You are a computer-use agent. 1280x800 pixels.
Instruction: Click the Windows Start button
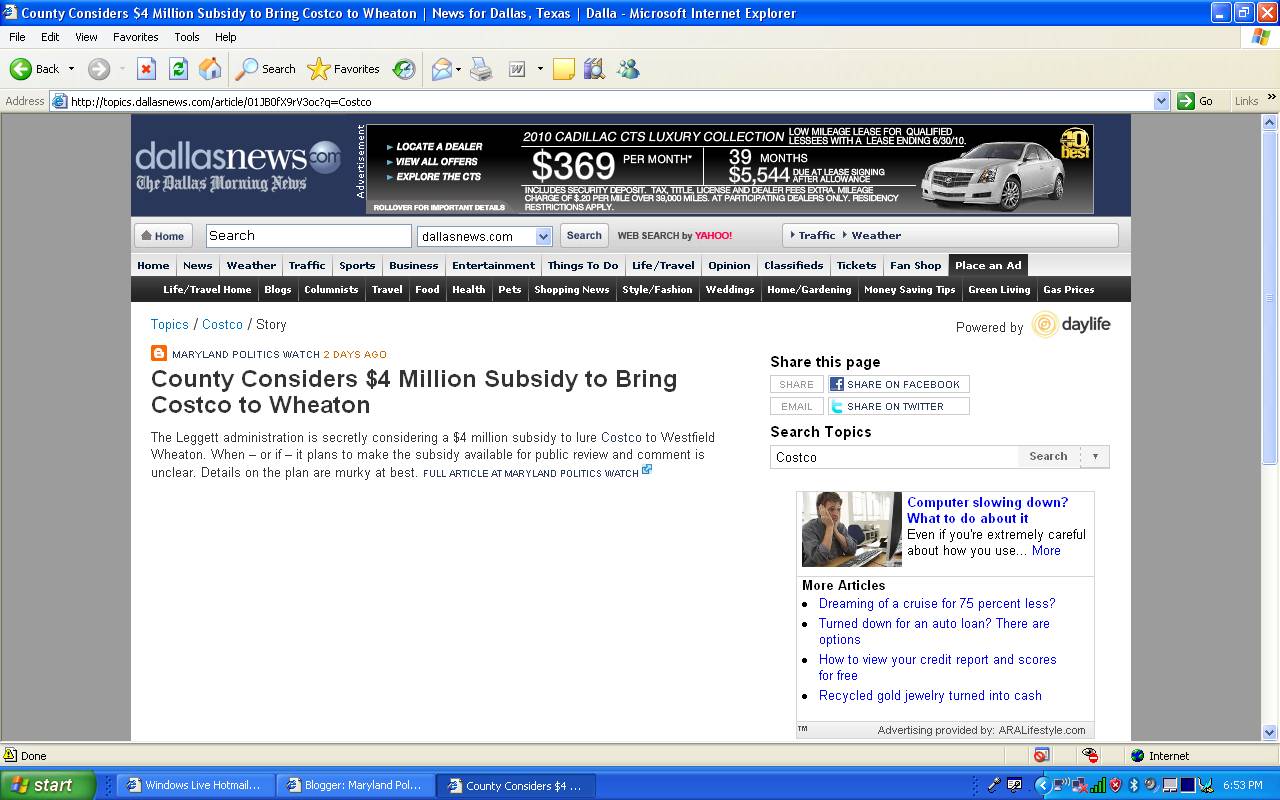48,785
